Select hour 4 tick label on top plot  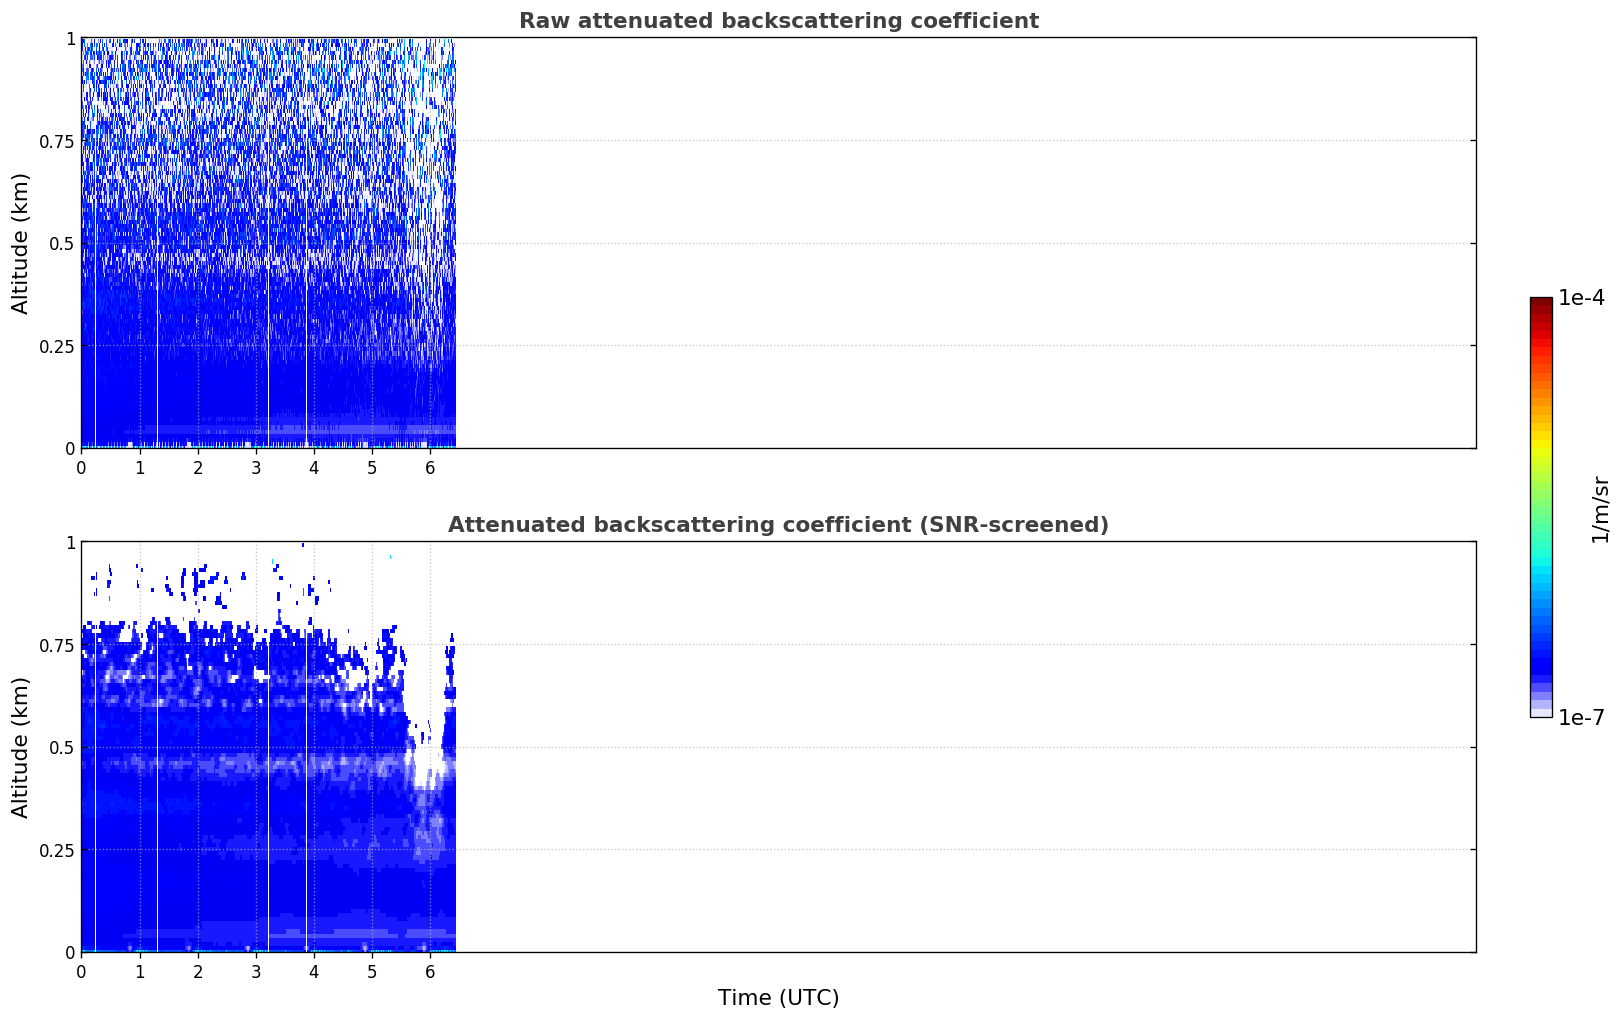point(314,467)
